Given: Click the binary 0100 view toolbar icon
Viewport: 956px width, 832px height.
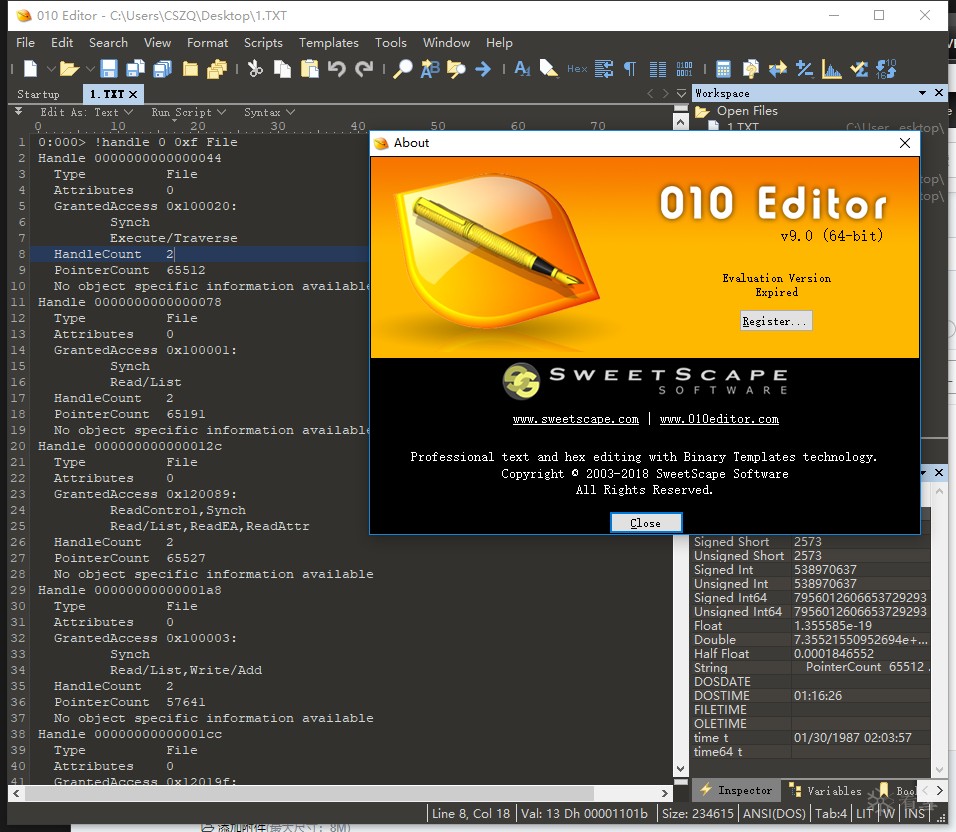Looking at the screenshot, I should 684,69.
